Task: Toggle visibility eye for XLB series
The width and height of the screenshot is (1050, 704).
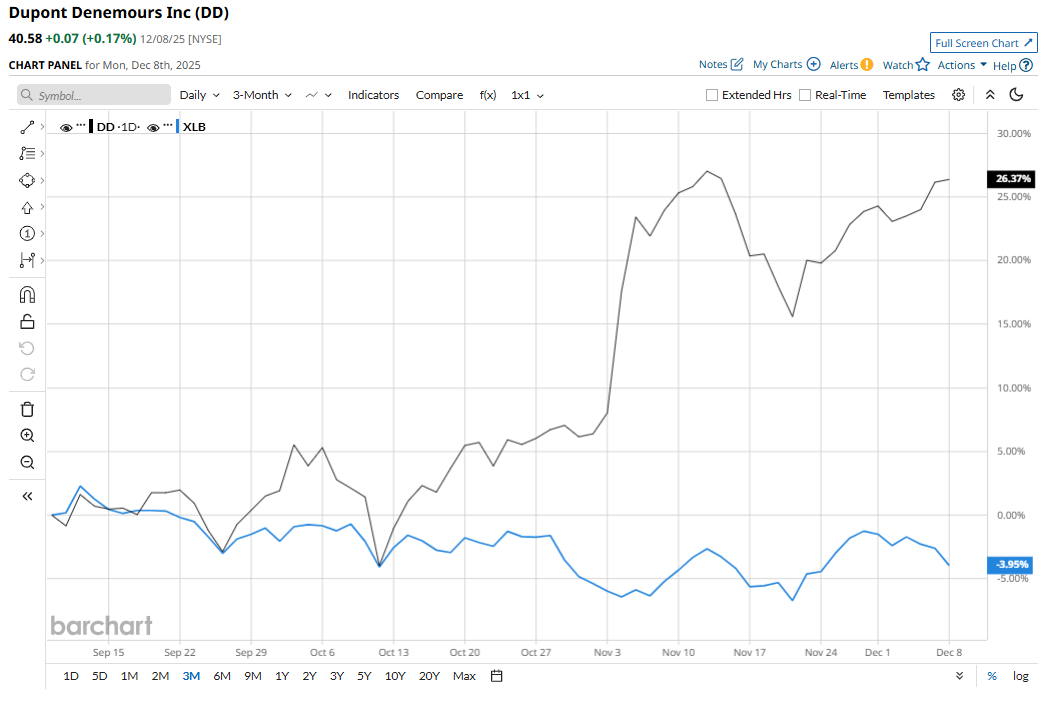Action: [x=153, y=127]
